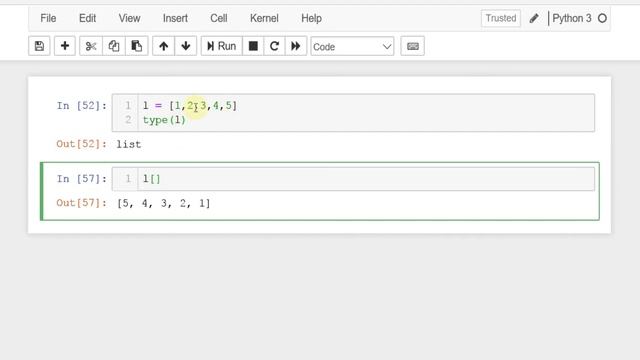Viewport: 640px width, 360px height.
Task: Open the View menu
Action: (129, 18)
